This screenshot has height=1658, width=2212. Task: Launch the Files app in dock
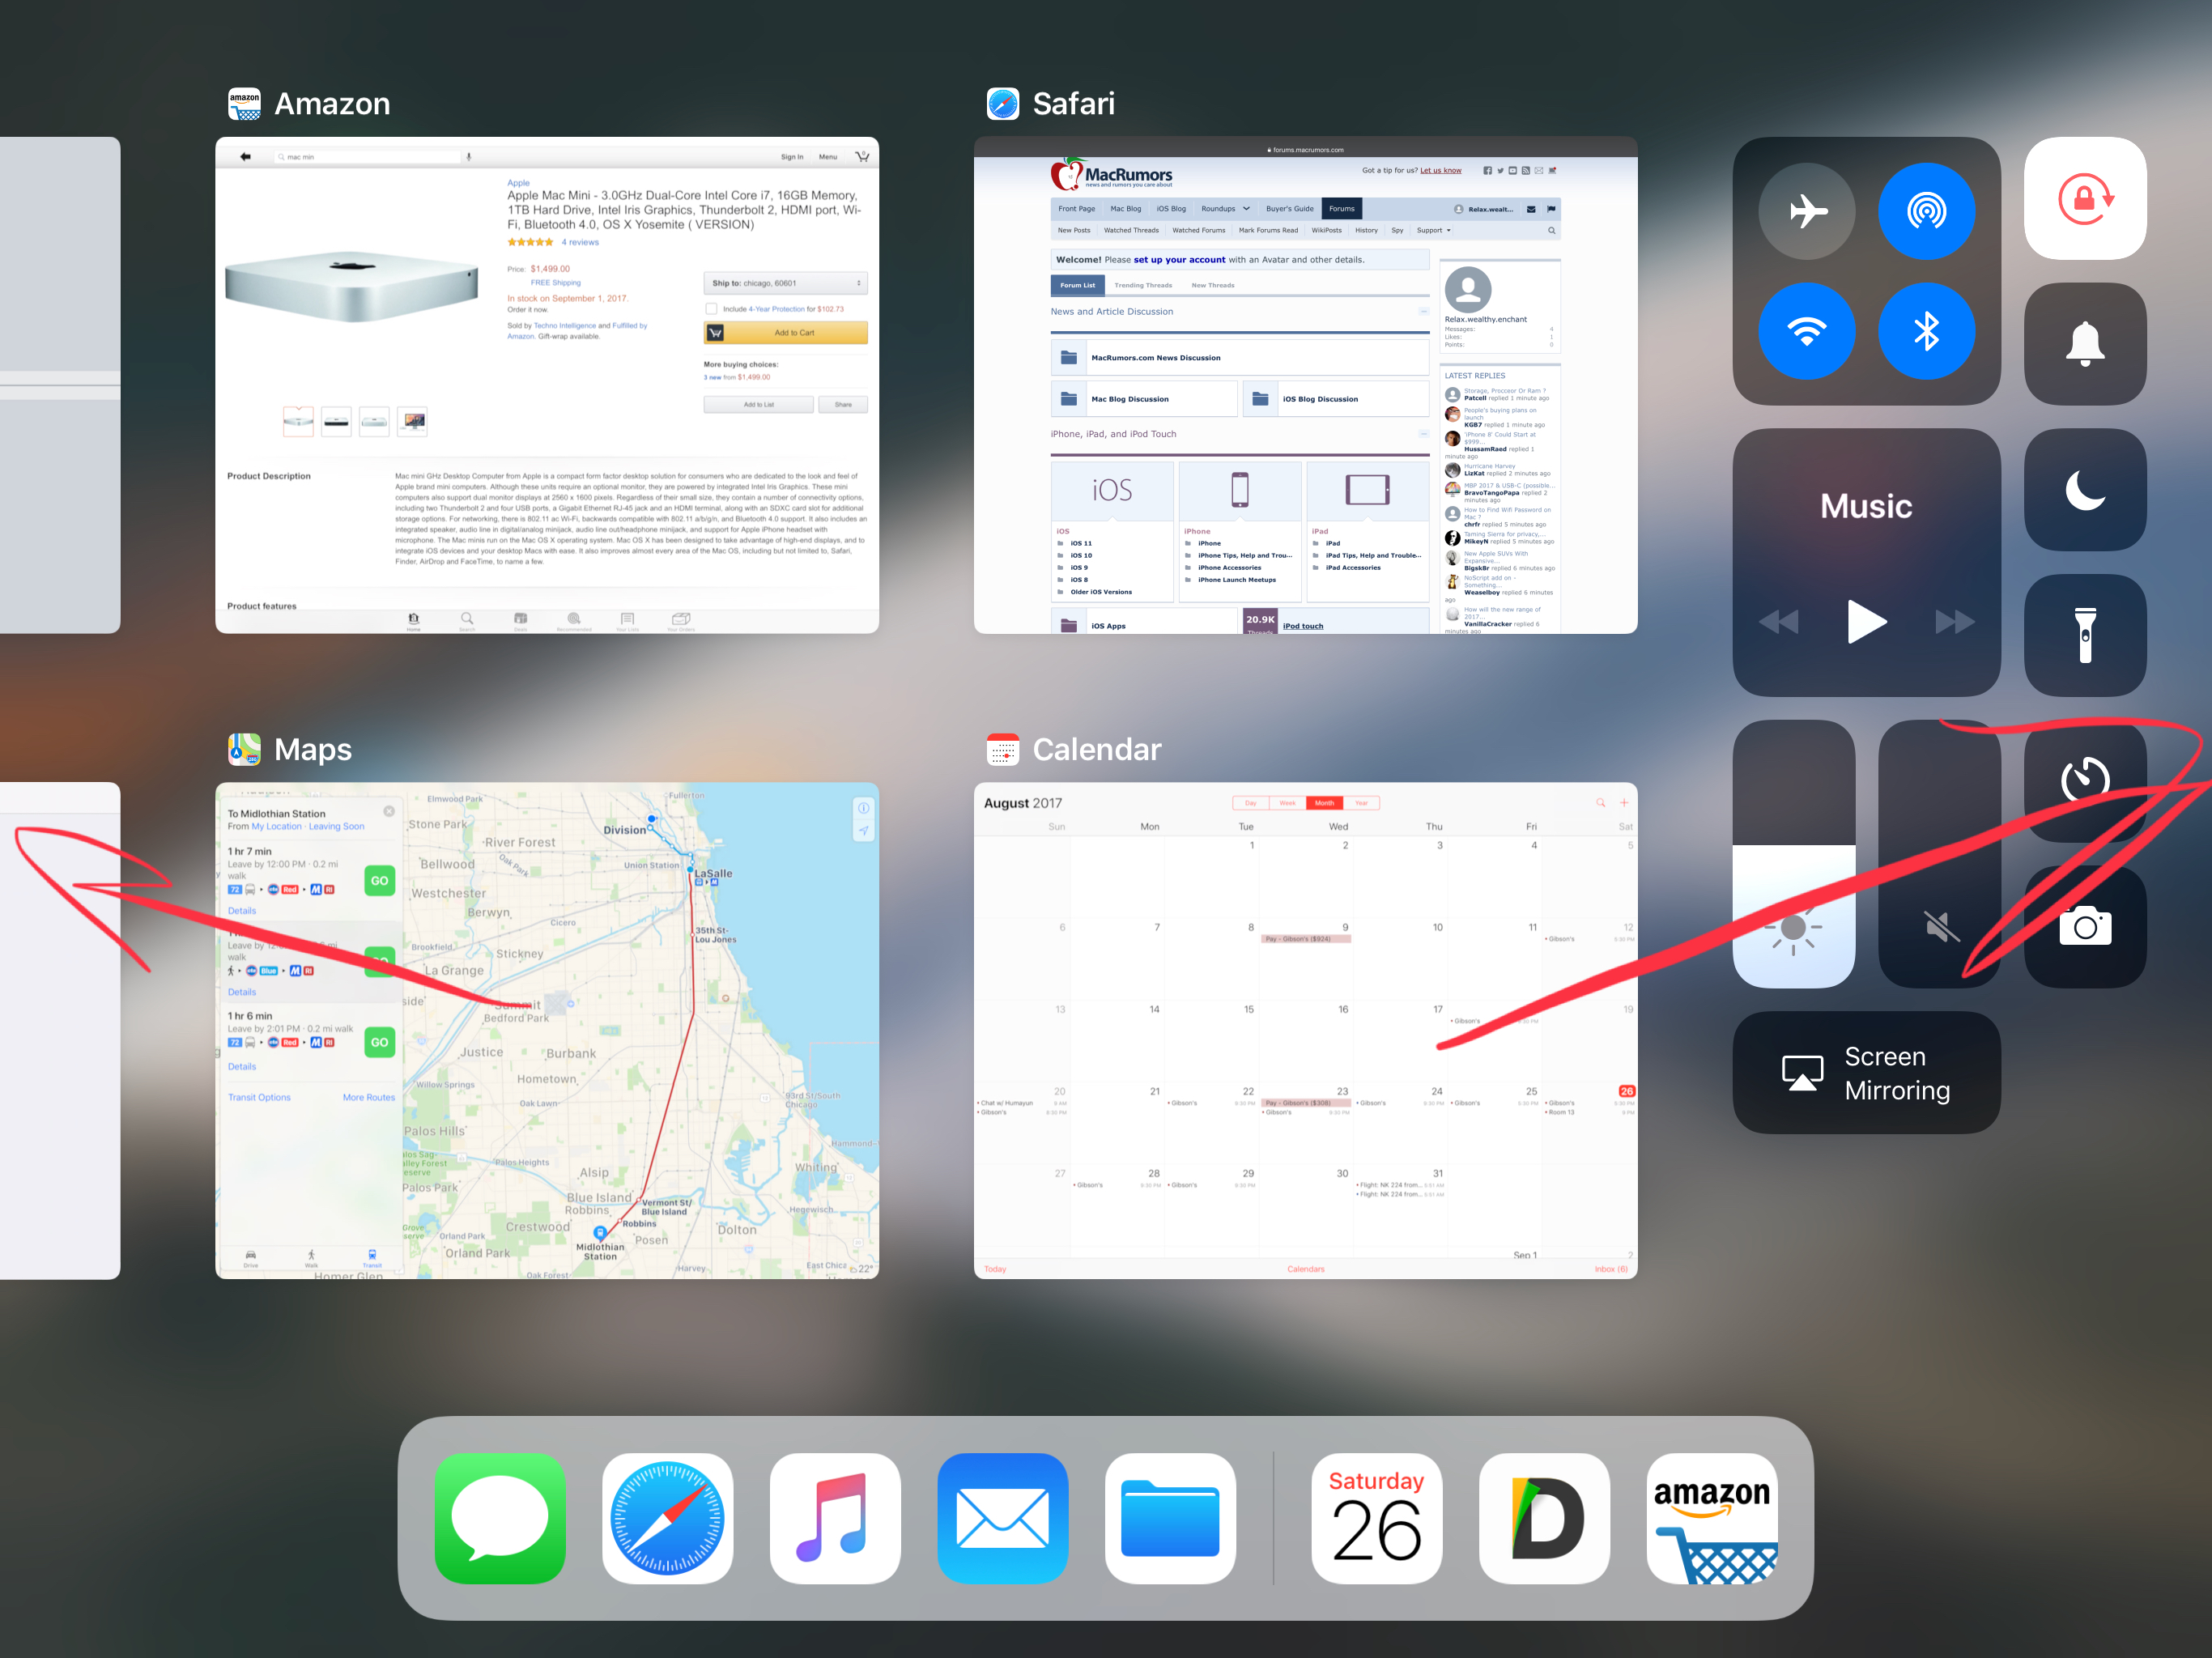pos(1169,1517)
